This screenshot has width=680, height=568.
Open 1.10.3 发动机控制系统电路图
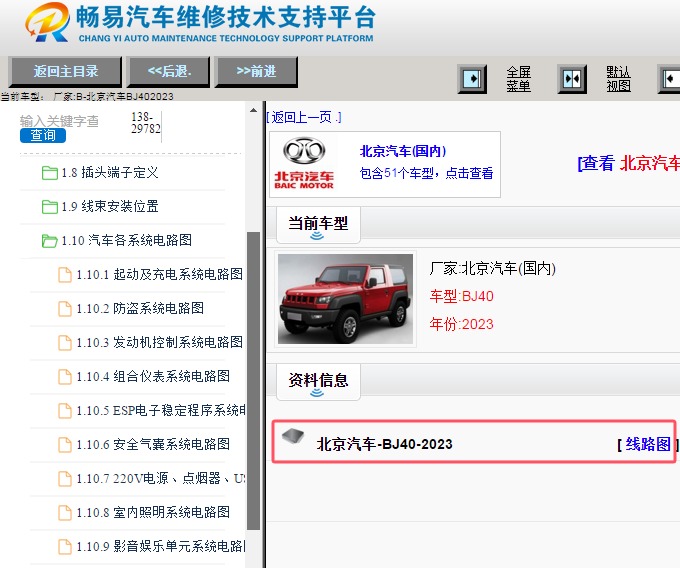[x=160, y=342]
